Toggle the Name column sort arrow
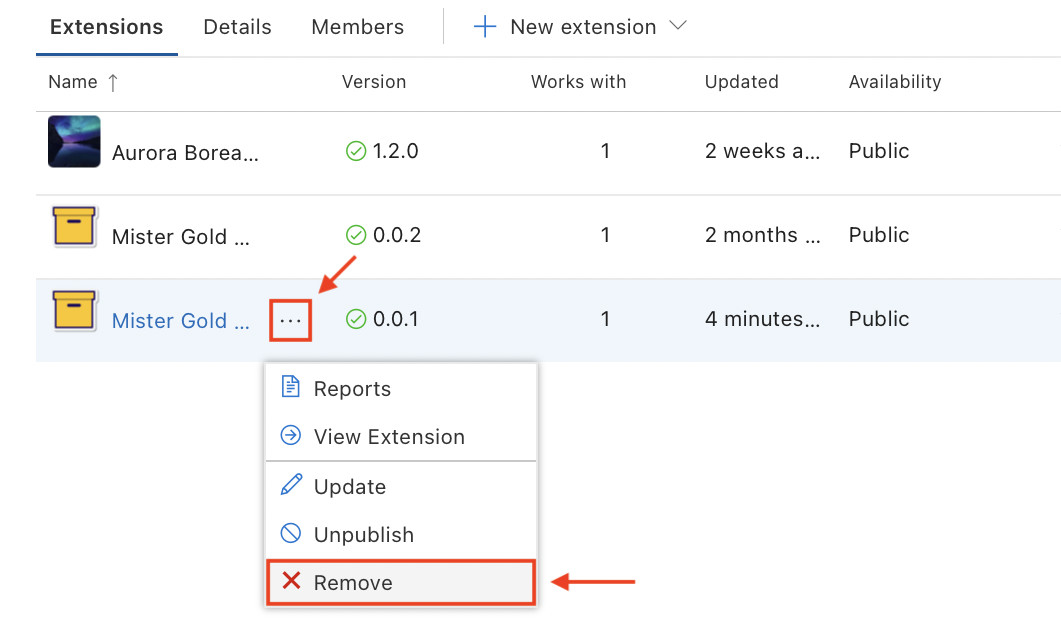Viewport: 1061px width, 624px height. (x=112, y=82)
